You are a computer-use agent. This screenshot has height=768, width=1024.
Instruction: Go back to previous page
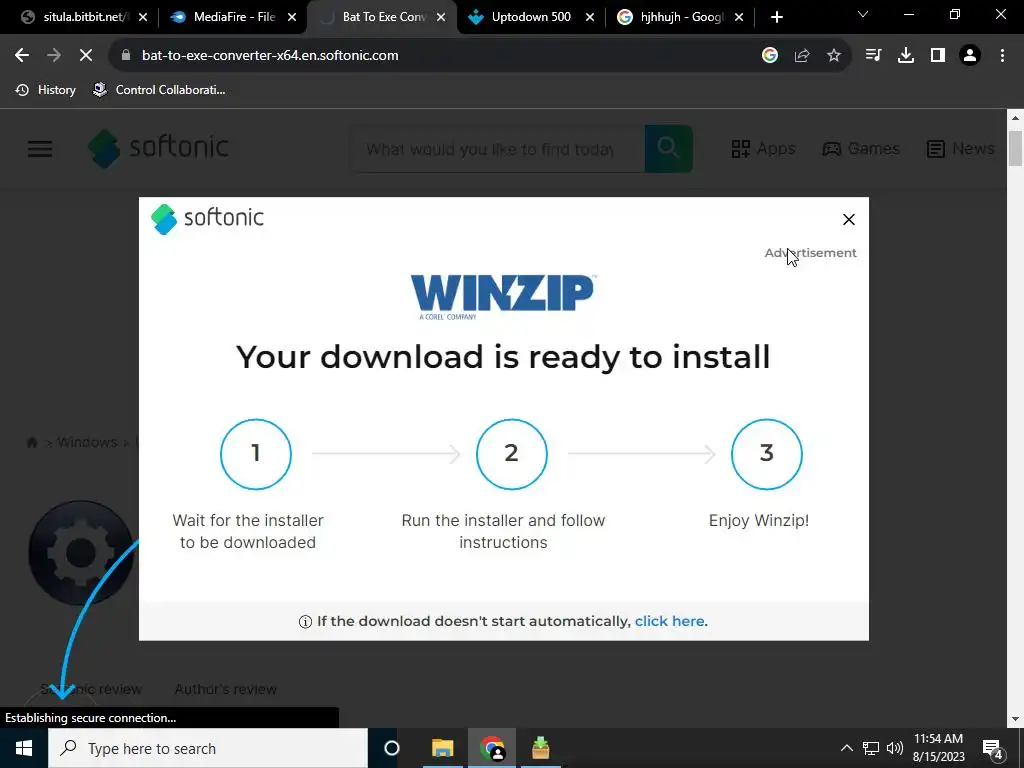click(22, 56)
